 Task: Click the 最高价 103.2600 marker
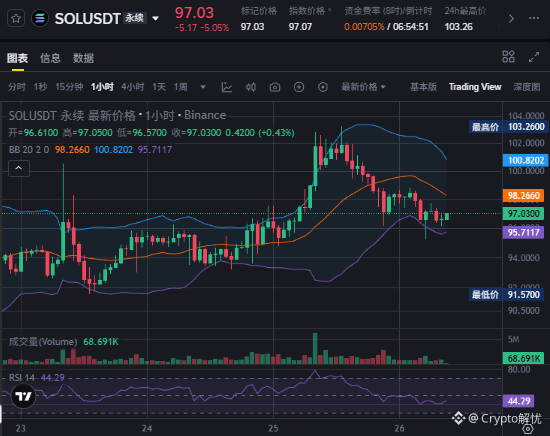click(508, 127)
